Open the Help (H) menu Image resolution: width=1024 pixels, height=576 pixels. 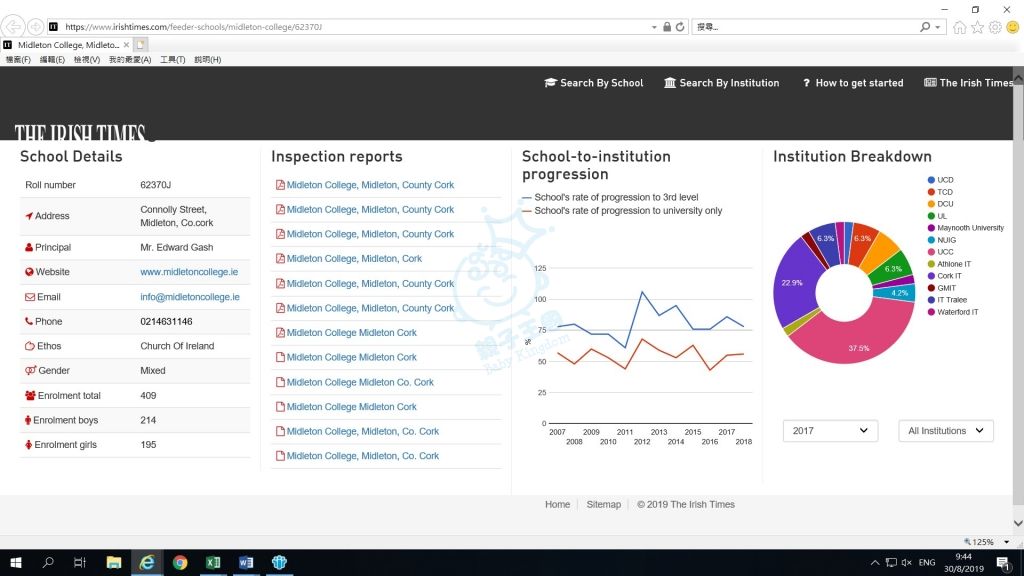click(208, 59)
